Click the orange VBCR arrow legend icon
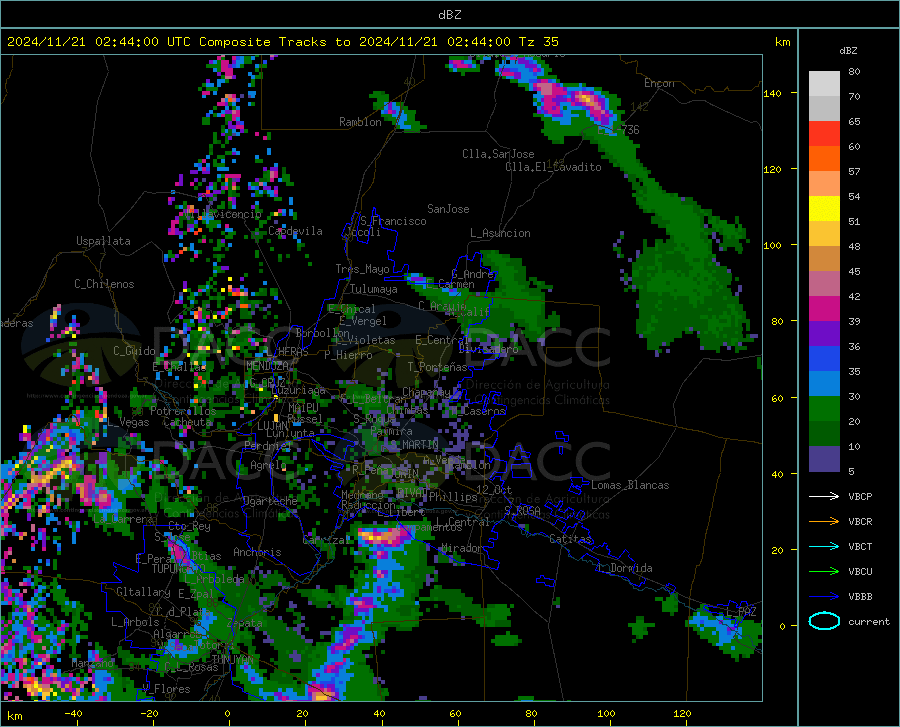The width and height of the screenshot is (900, 727). (824, 522)
